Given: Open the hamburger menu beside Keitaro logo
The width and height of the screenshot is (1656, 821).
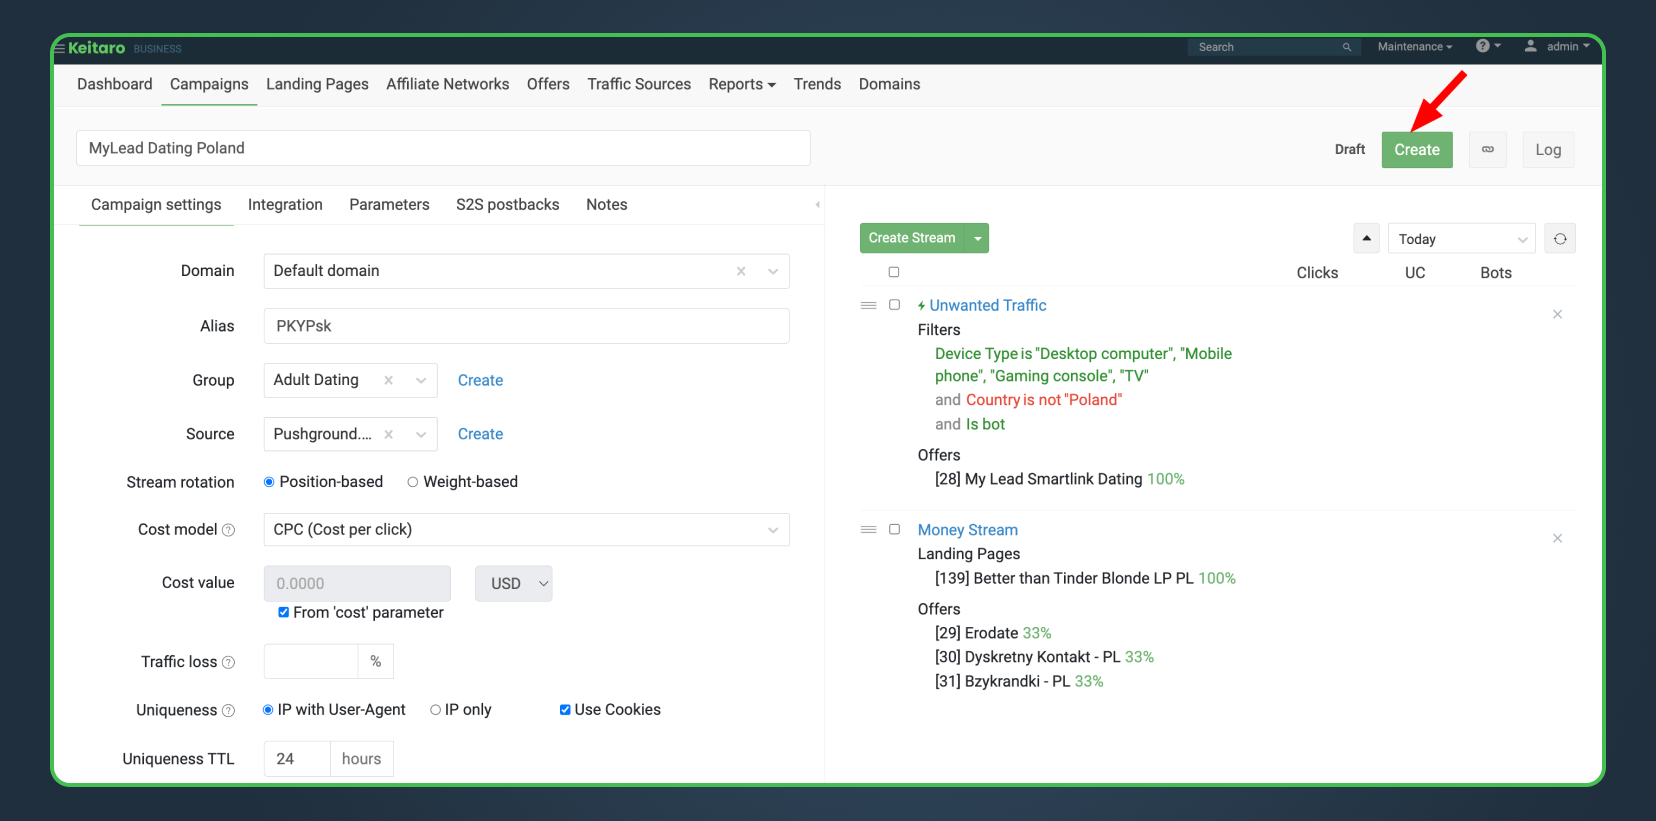Looking at the screenshot, I should tap(60, 48).
